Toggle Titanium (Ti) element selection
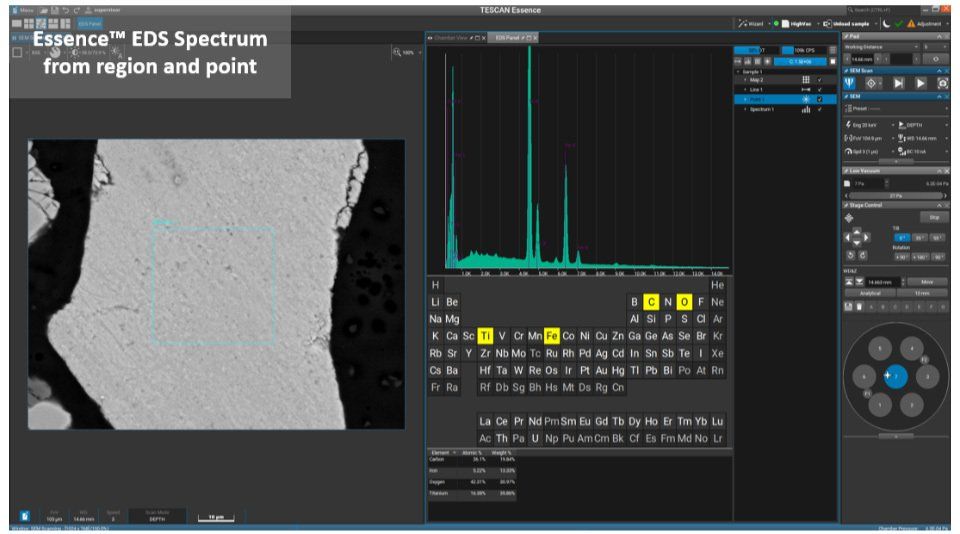 coord(485,336)
